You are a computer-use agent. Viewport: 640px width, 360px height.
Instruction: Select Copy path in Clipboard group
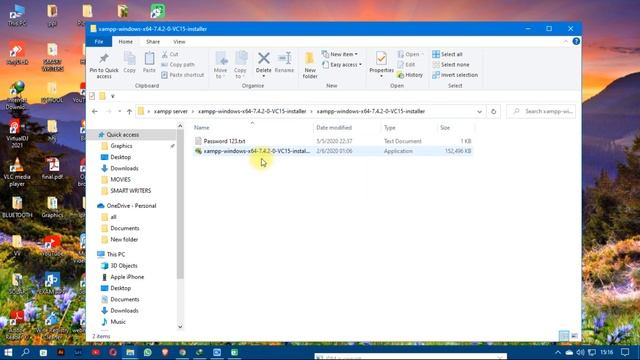[178, 64]
